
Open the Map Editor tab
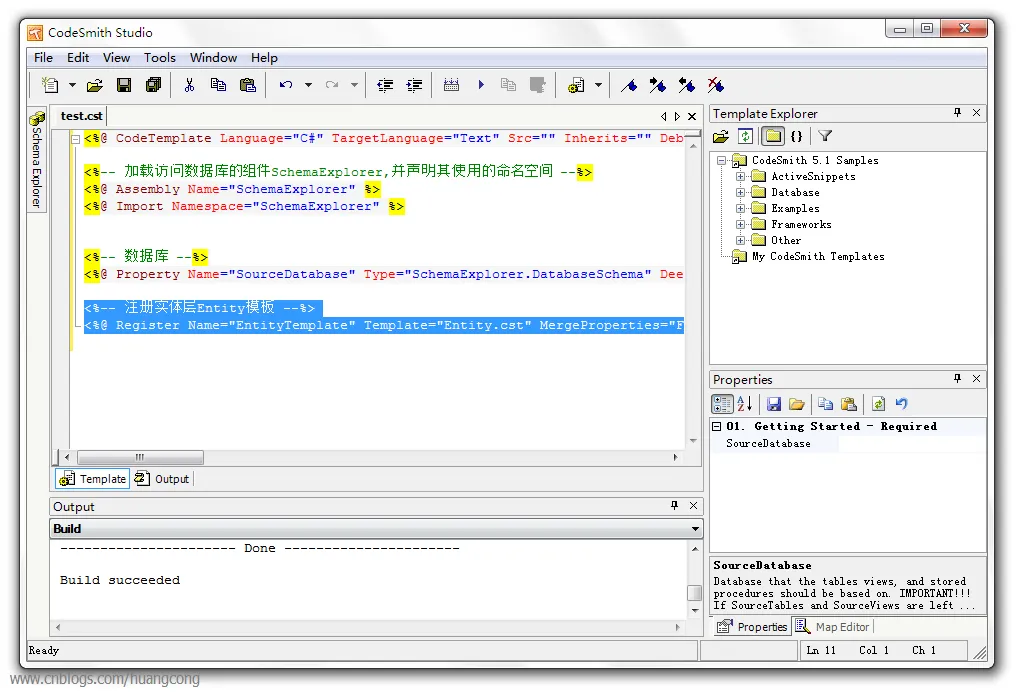(833, 627)
